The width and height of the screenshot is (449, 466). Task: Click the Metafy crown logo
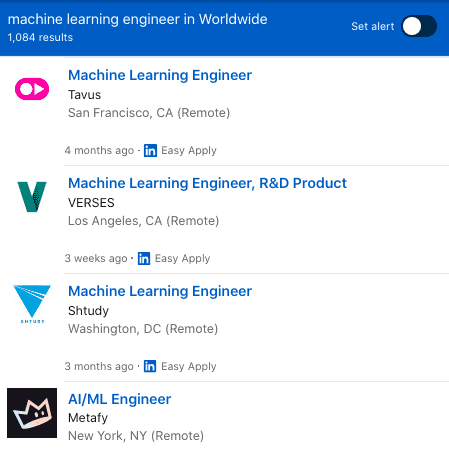coord(32,413)
